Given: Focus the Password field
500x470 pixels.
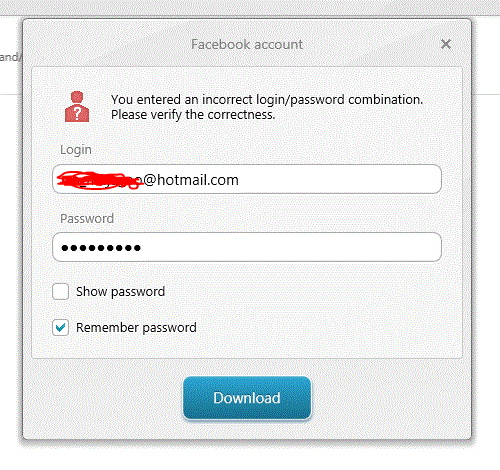Looking at the screenshot, I should [247, 247].
